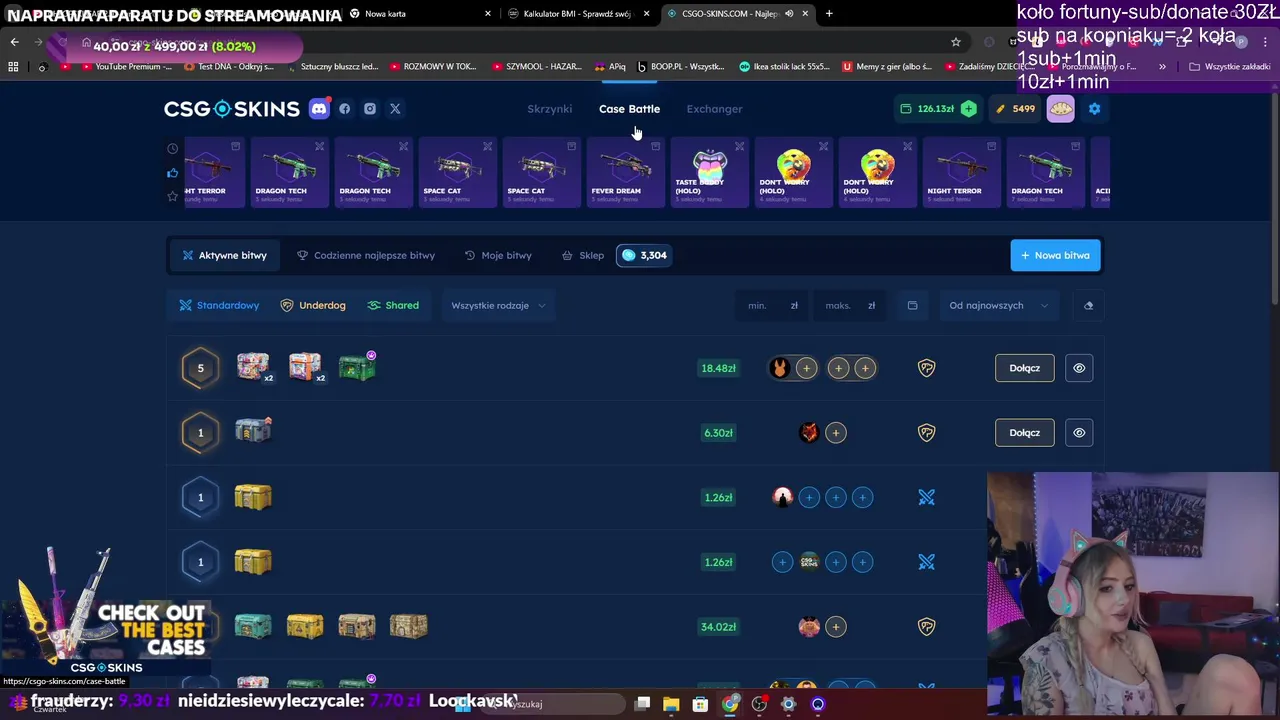Switch to Kalkulator BMI browser tab

[x=577, y=14]
